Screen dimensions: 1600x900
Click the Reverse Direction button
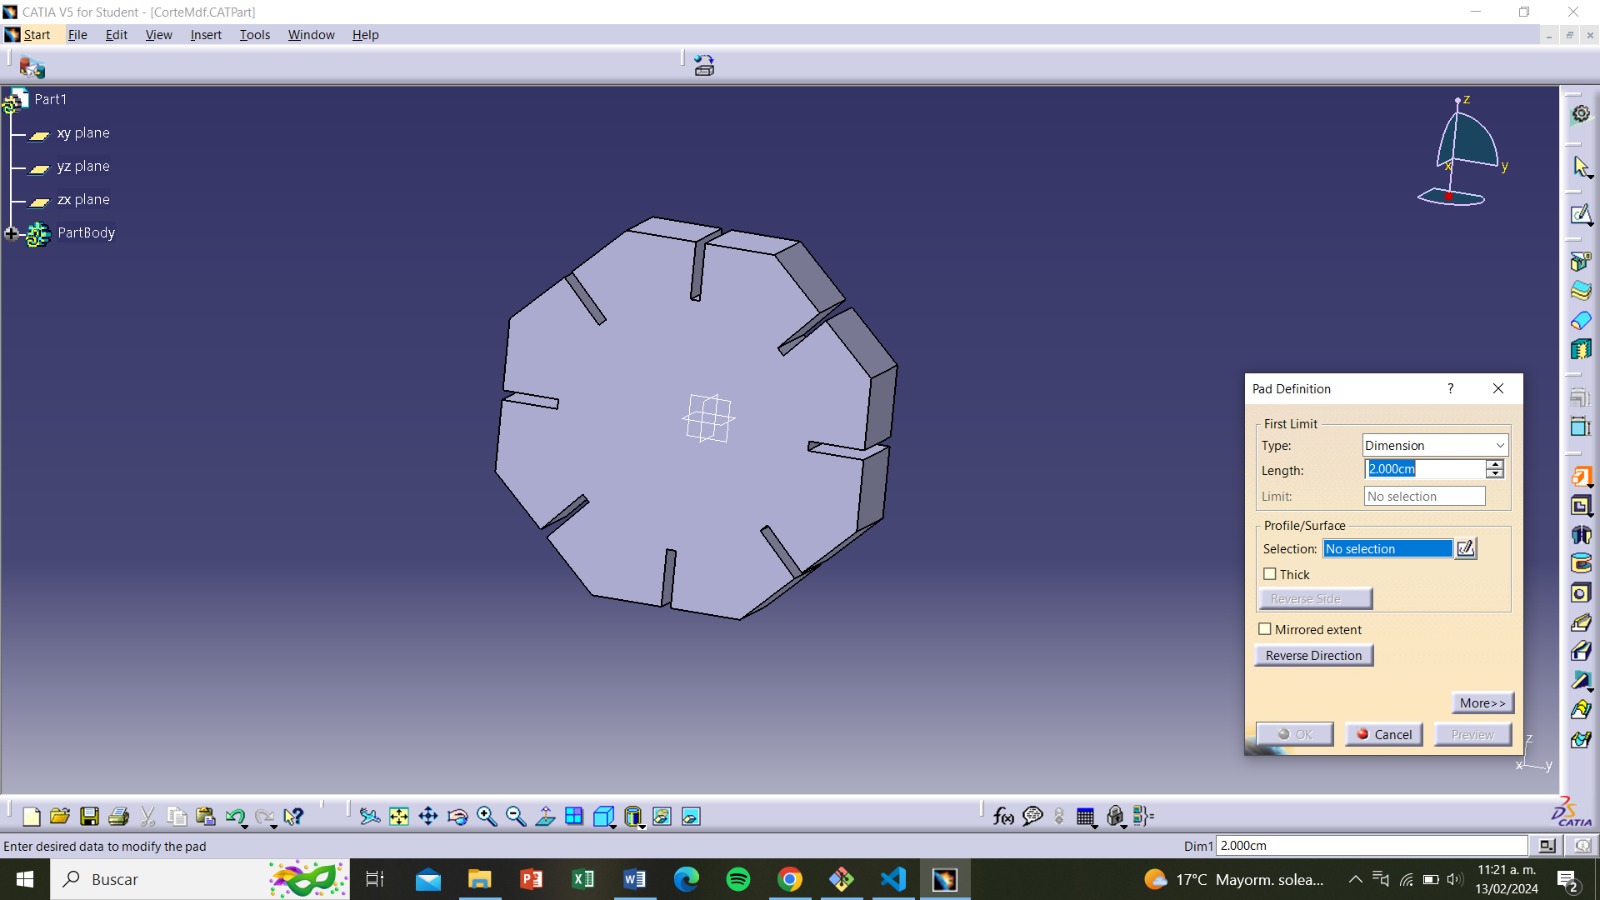tap(1314, 656)
